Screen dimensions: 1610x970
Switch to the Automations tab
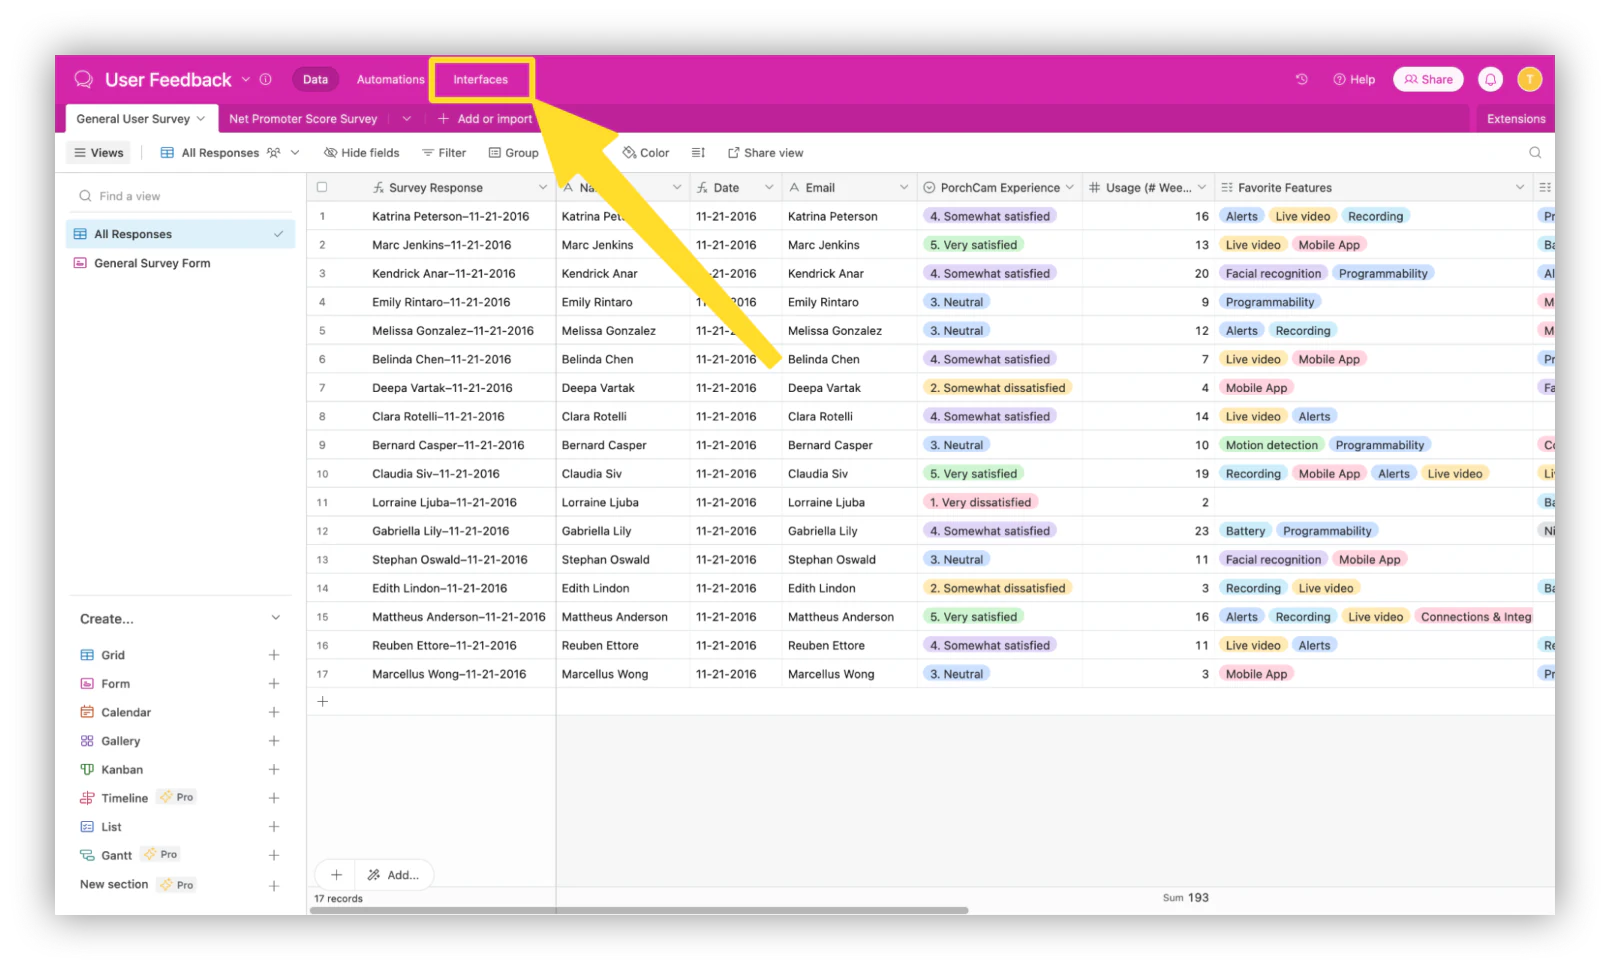click(390, 79)
